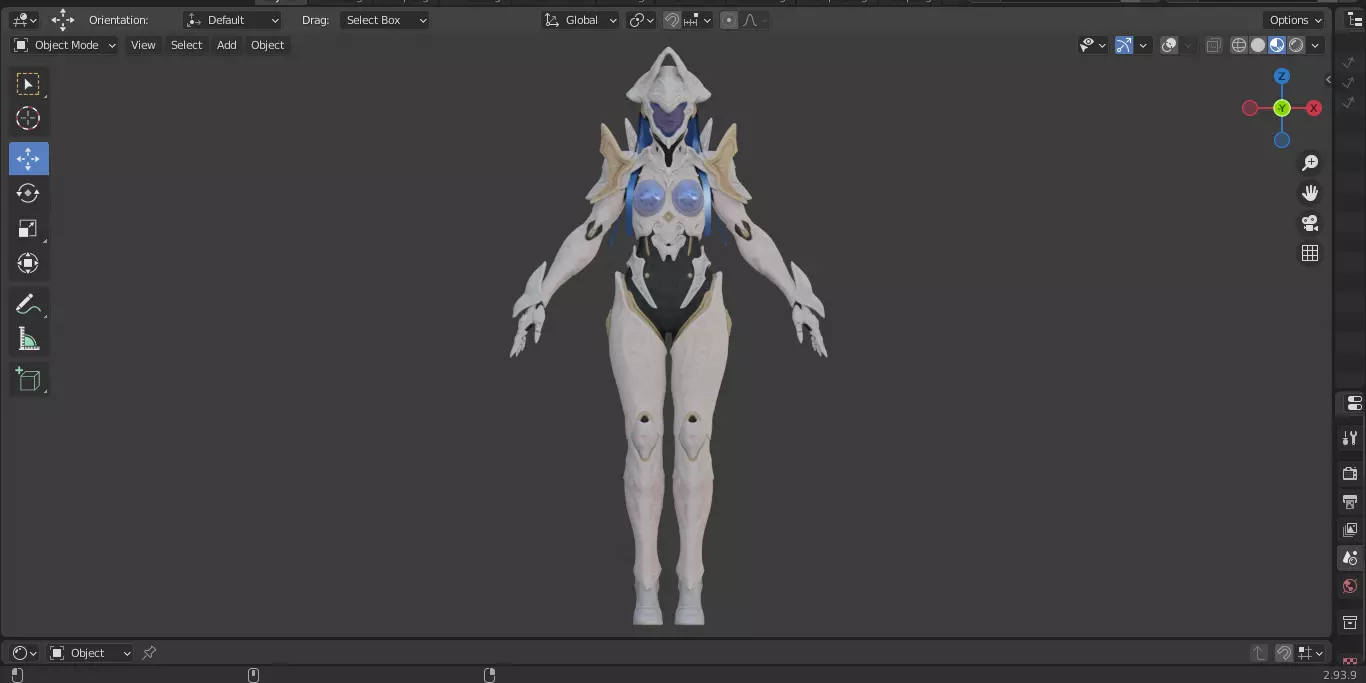This screenshot has width=1366, height=683.
Task: Click the blue Z axis on gizmo
Action: (x=1282, y=76)
